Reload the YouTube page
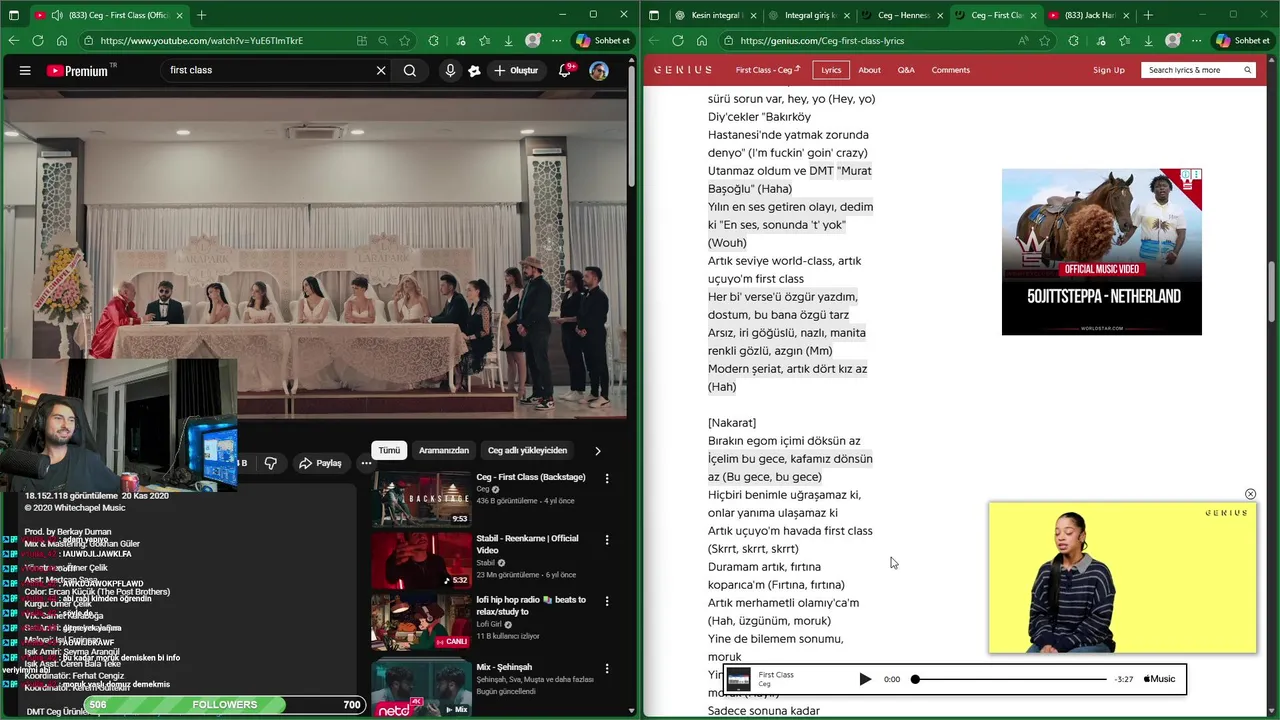Screen dimensions: 1280x720 click(38, 41)
